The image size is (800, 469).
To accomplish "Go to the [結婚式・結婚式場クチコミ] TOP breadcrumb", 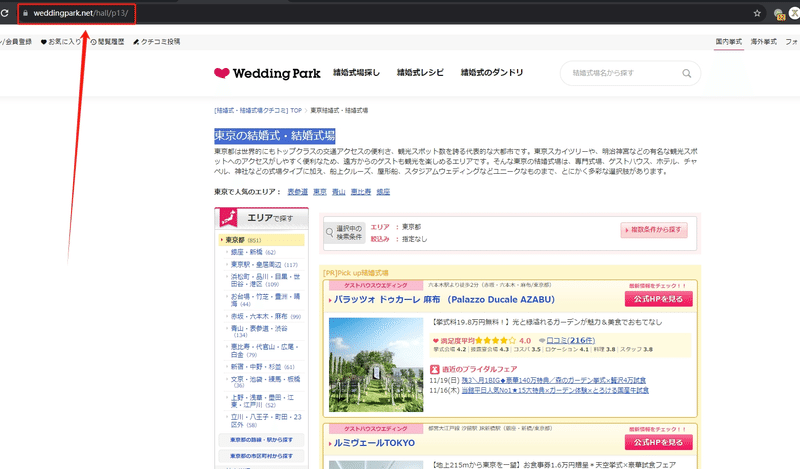I will 258,110.
